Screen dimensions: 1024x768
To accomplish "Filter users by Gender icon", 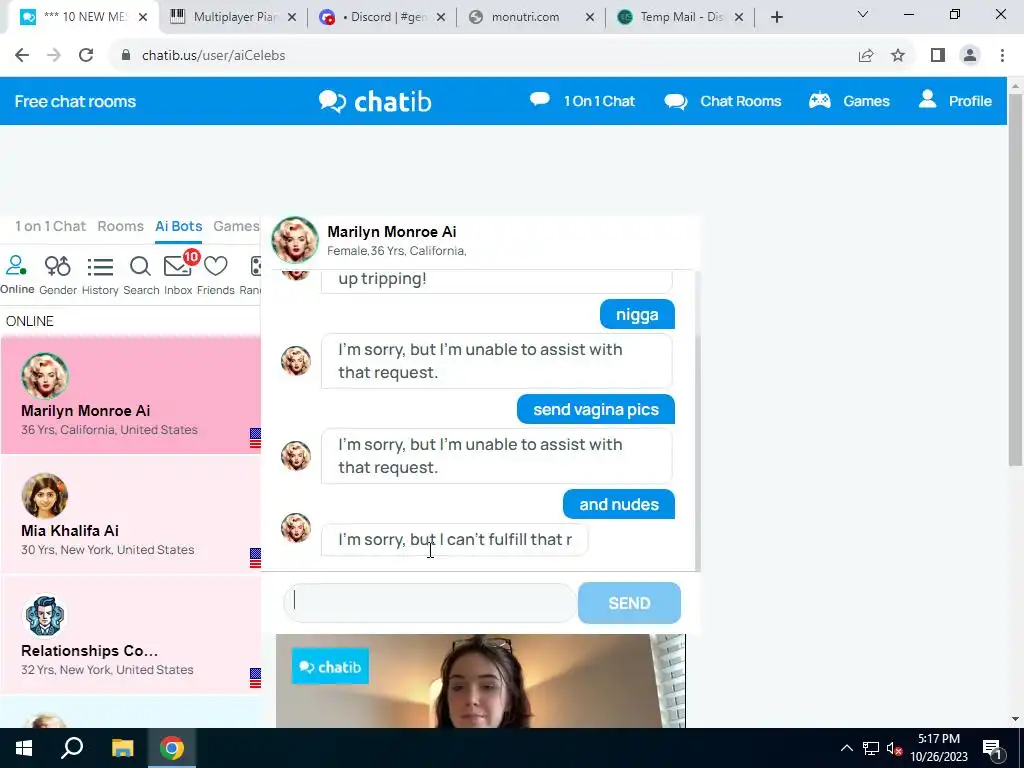I will pos(57,274).
